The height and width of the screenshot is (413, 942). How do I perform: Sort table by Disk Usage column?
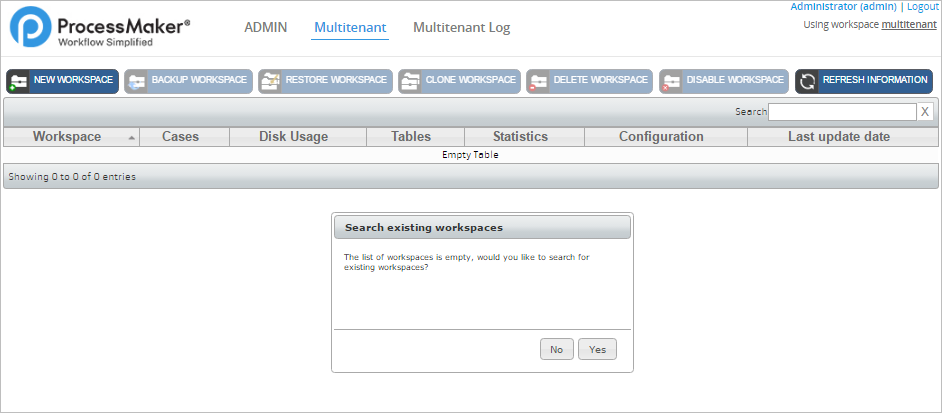[293, 137]
